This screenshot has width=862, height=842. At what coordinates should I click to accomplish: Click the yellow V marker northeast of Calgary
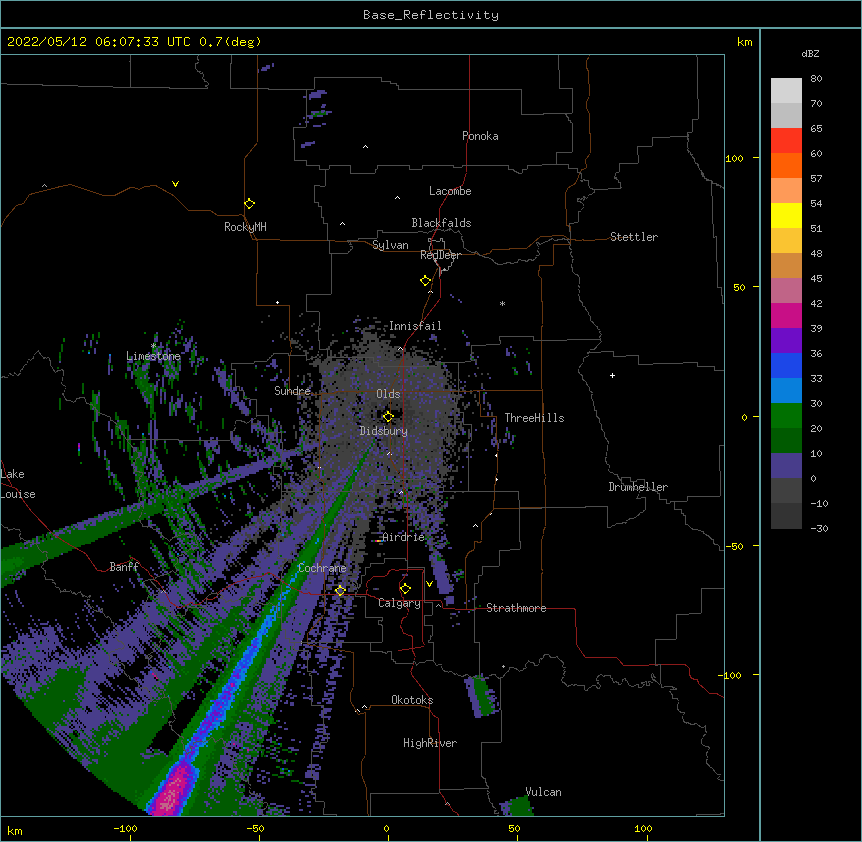429,584
